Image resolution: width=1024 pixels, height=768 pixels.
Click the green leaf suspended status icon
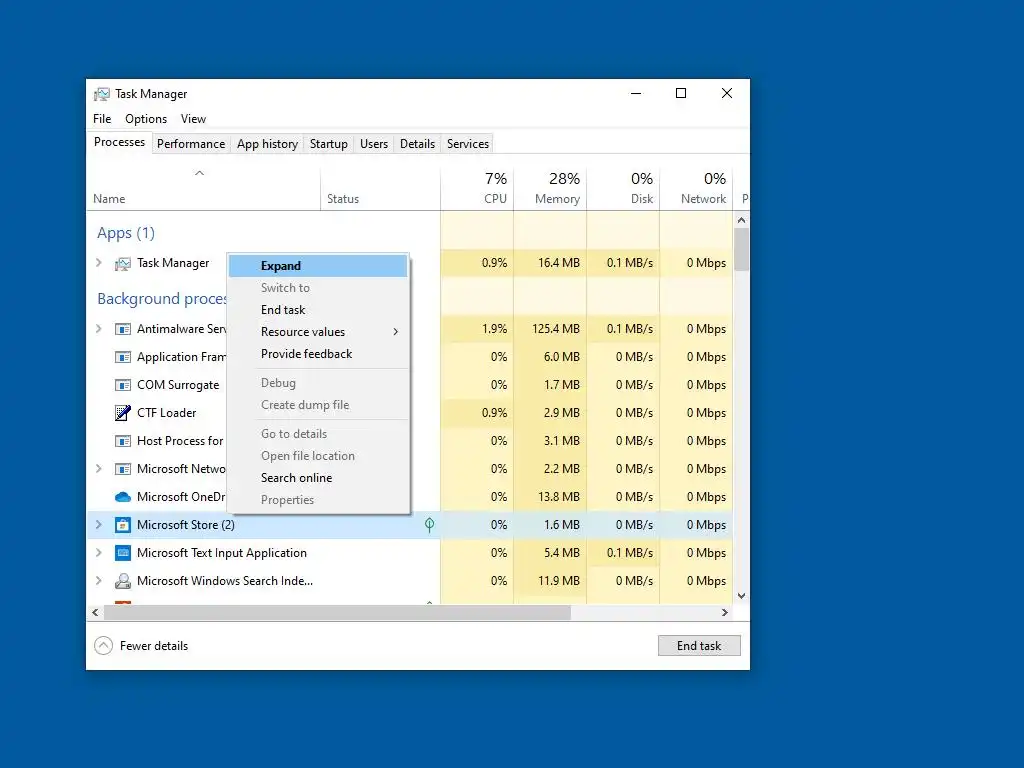(x=429, y=525)
